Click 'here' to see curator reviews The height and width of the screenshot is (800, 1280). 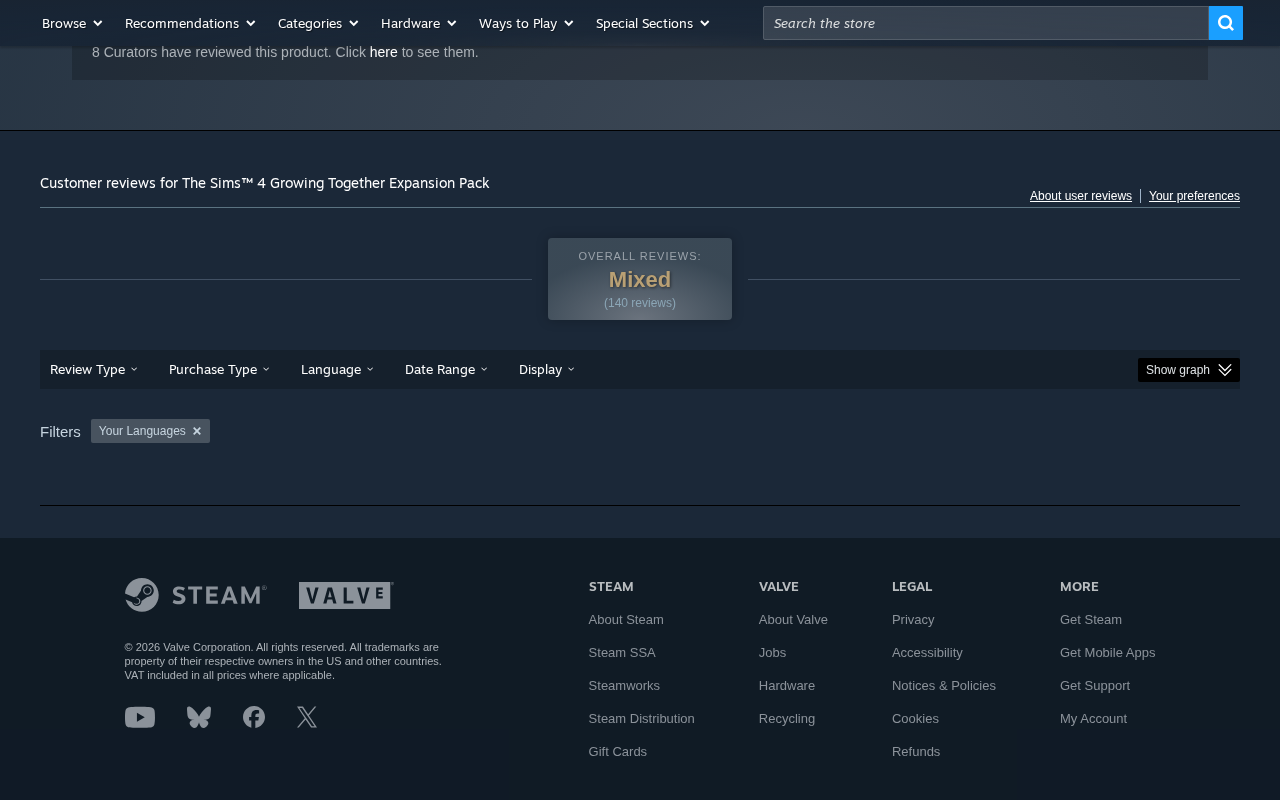pos(384,52)
